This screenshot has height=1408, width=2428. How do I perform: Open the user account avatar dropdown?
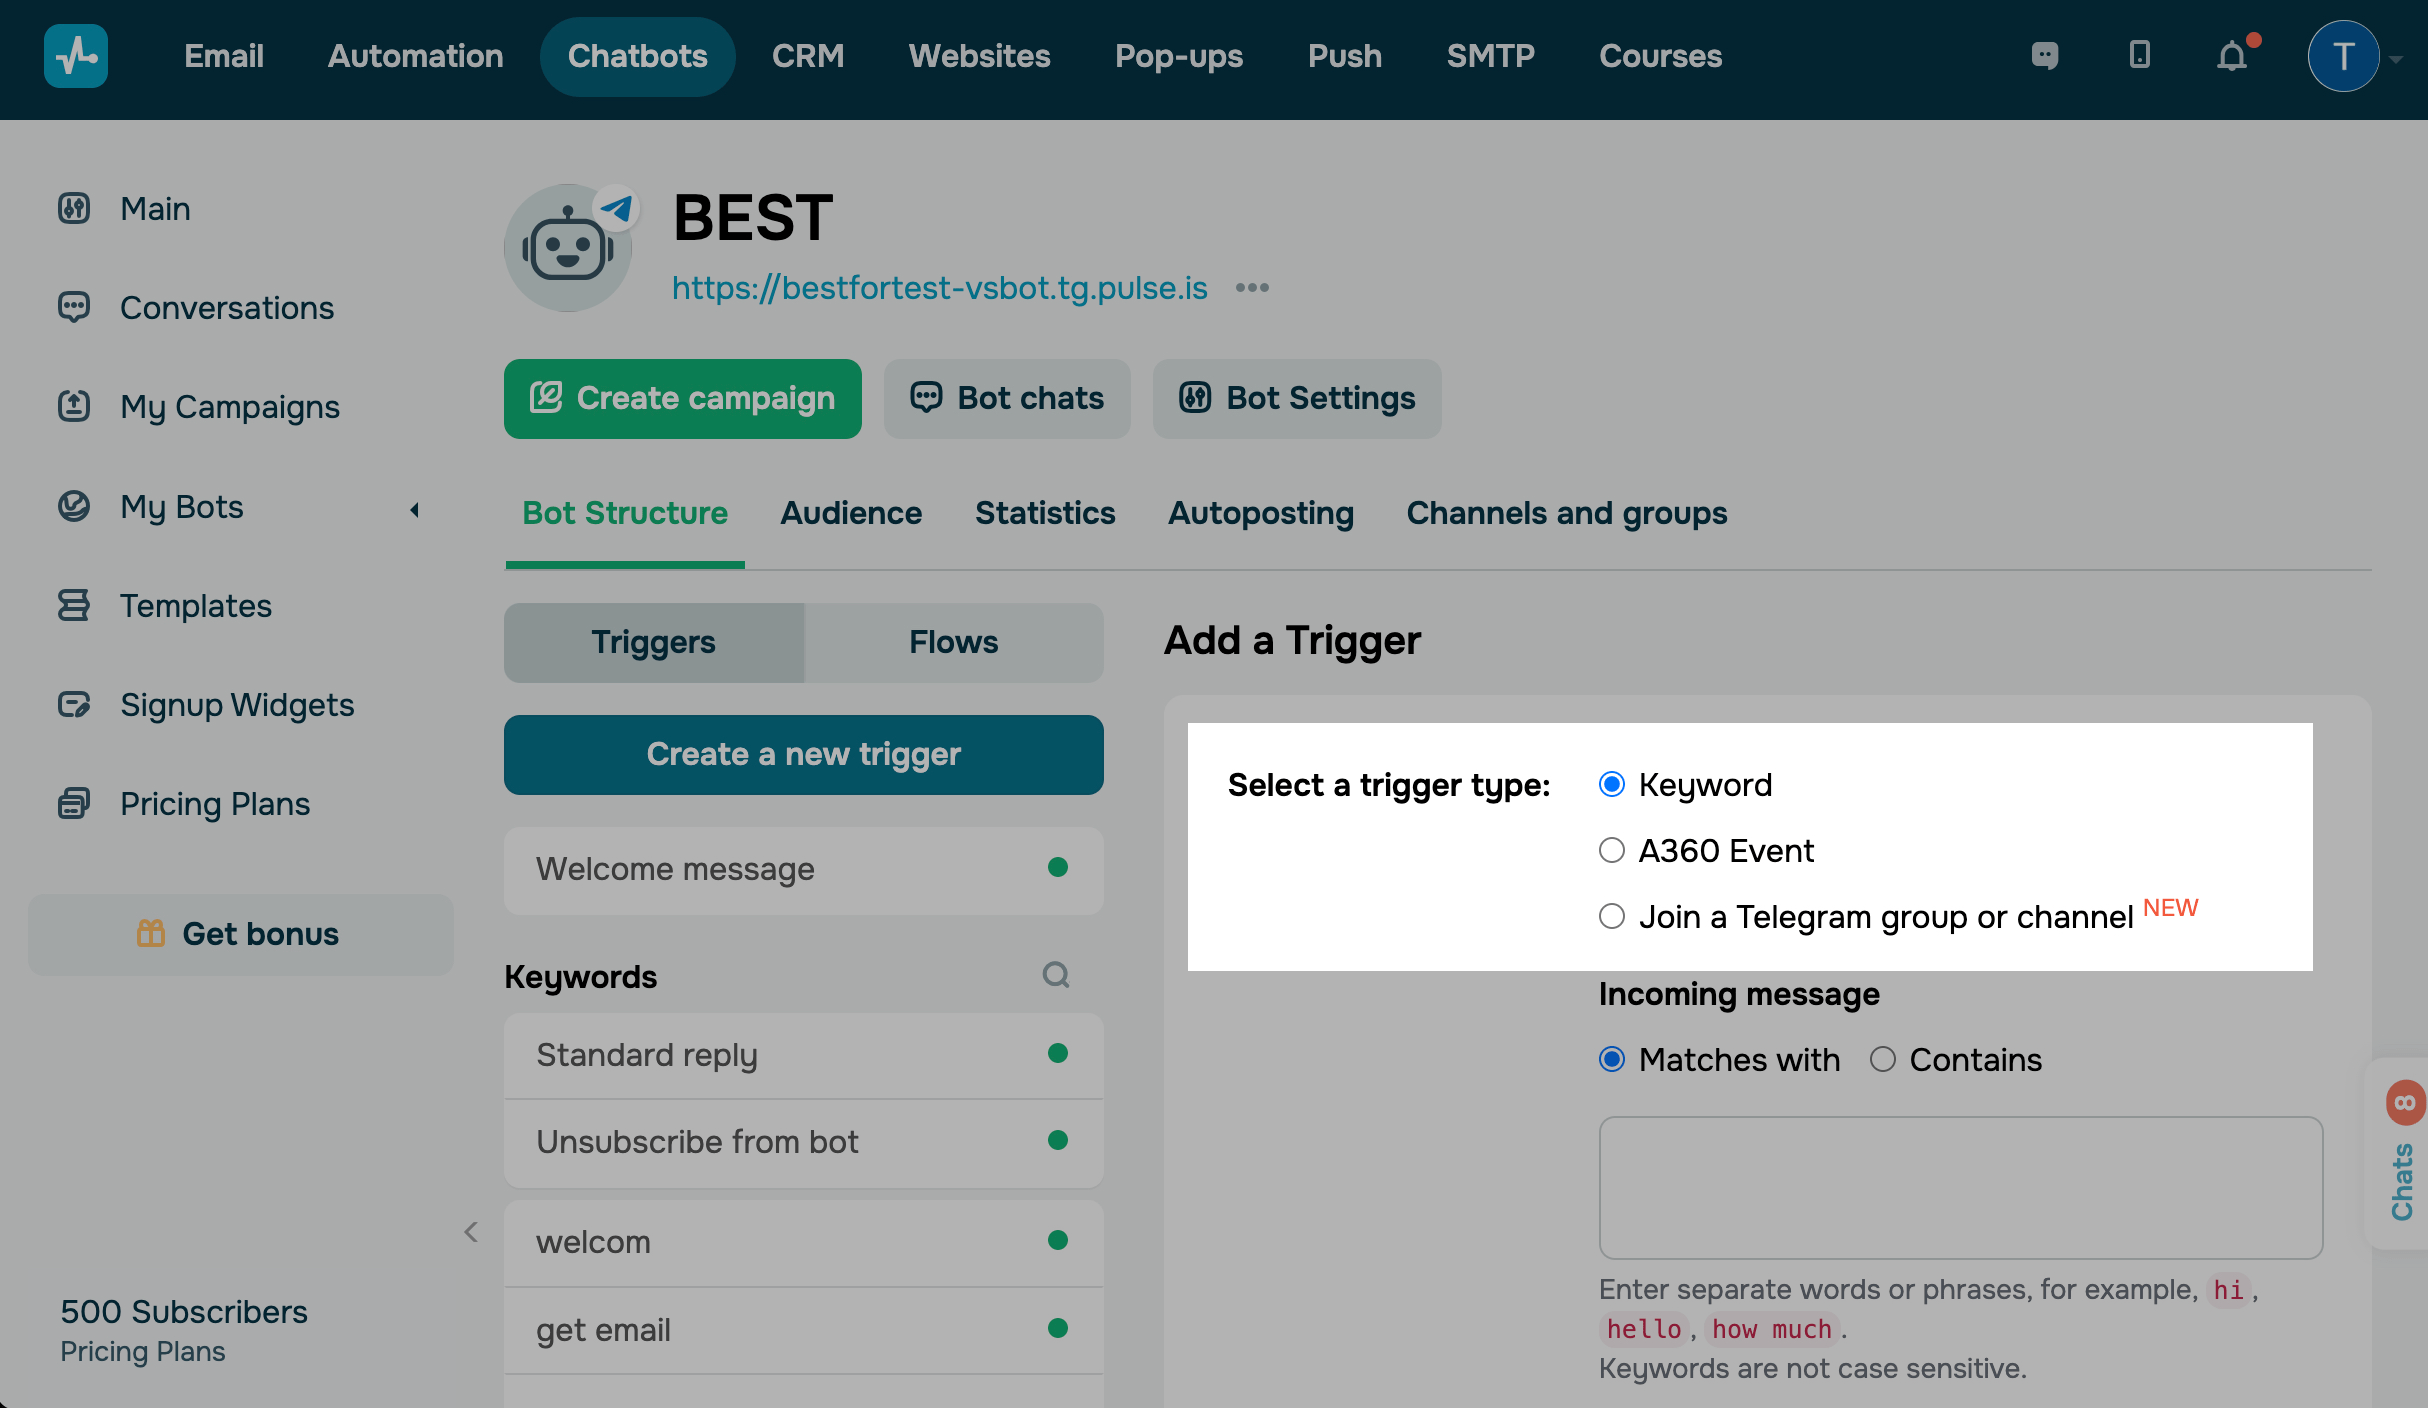(2343, 56)
